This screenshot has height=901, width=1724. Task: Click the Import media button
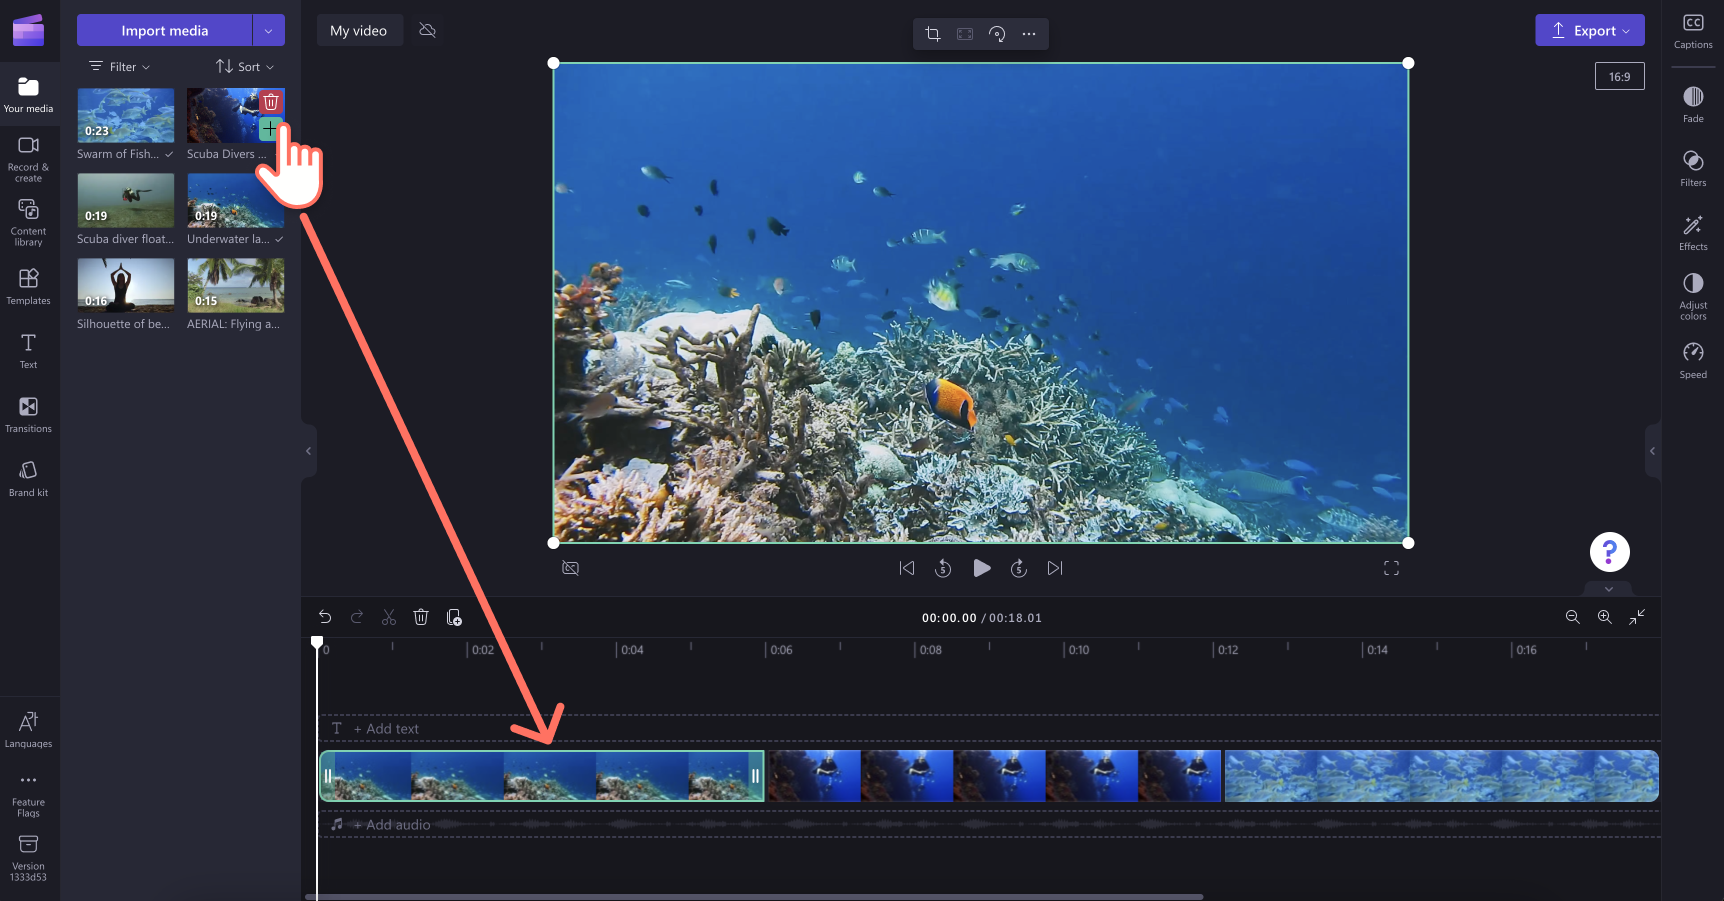(164, 30)
